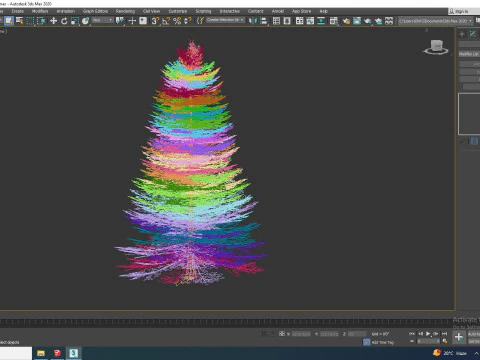Toggle Scene Explorer icon
480x360 pixels.
pyautogui.click(x=276, y=21)
